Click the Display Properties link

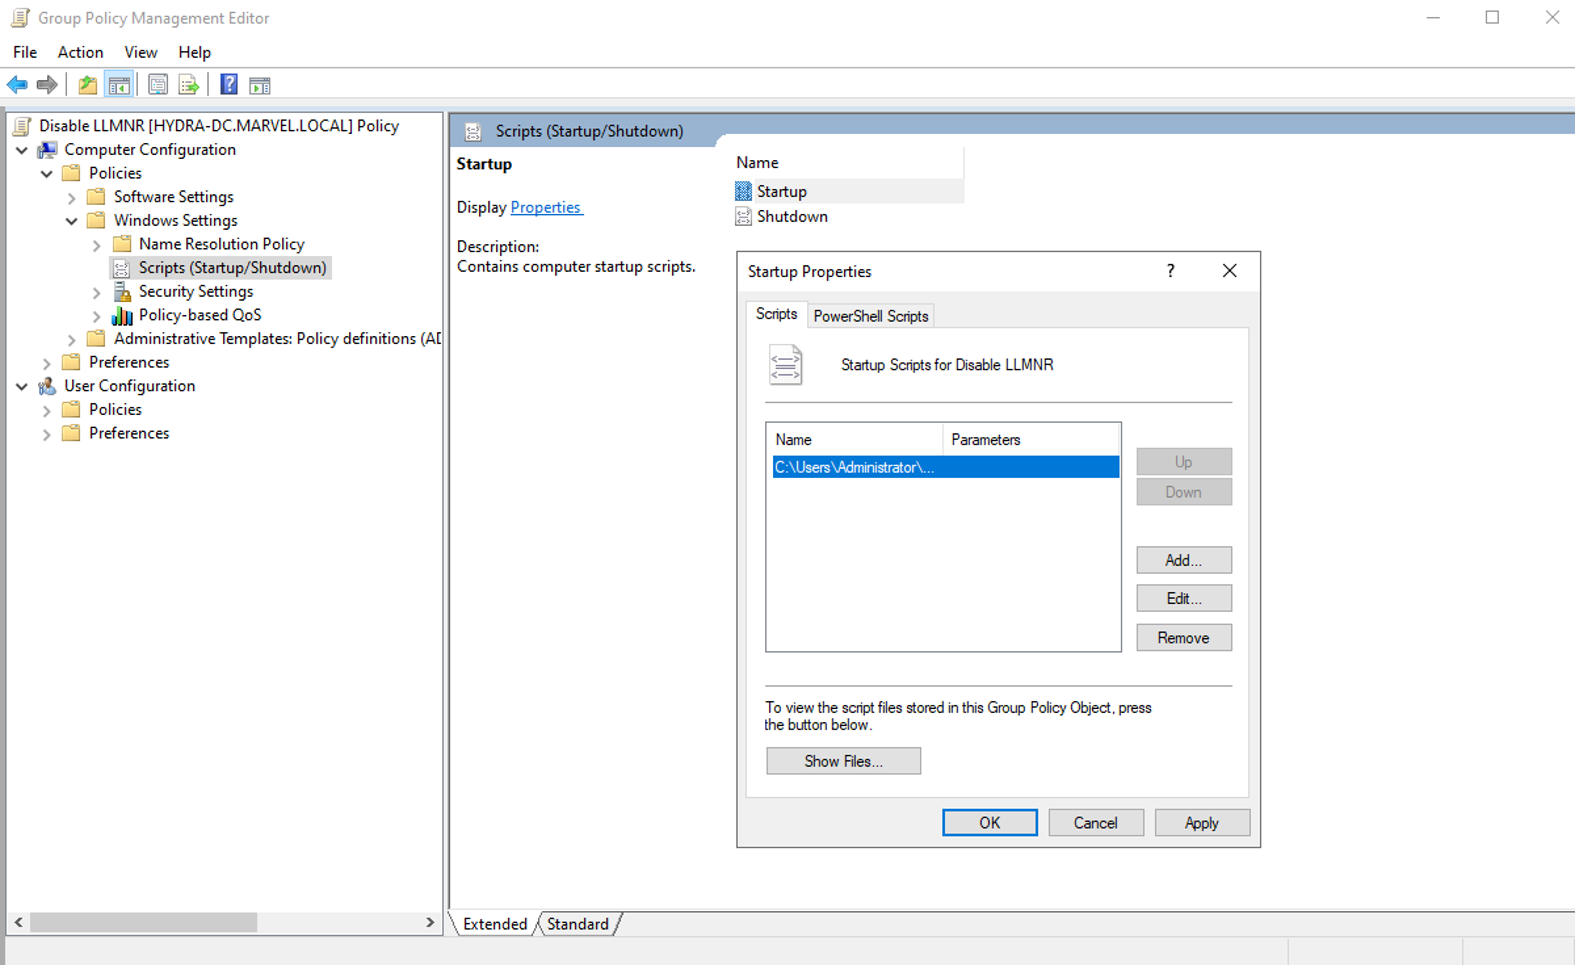coord(545,207)
